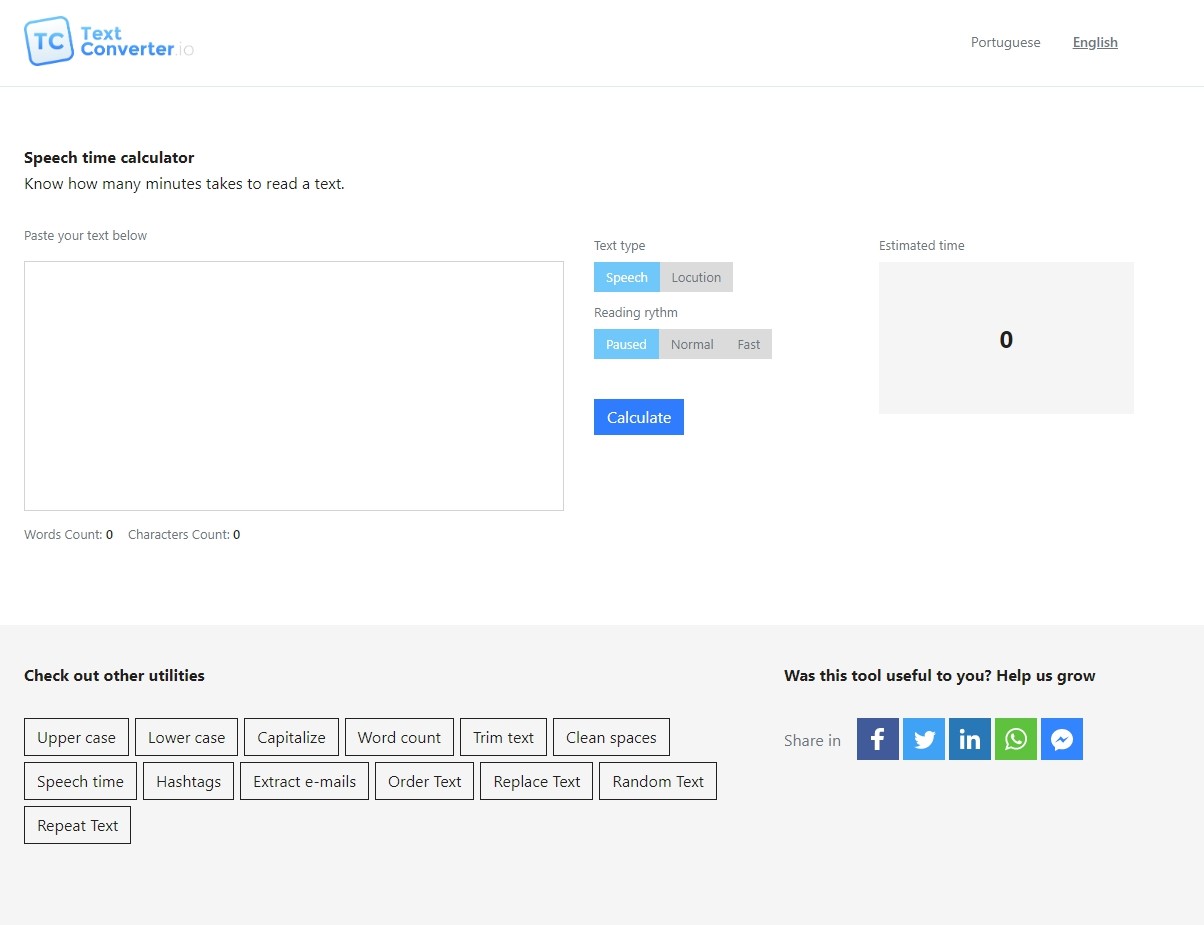Click the Text Converter logo
The image size is (1204, 925).
pyautogui.click(x=109, y=41)
